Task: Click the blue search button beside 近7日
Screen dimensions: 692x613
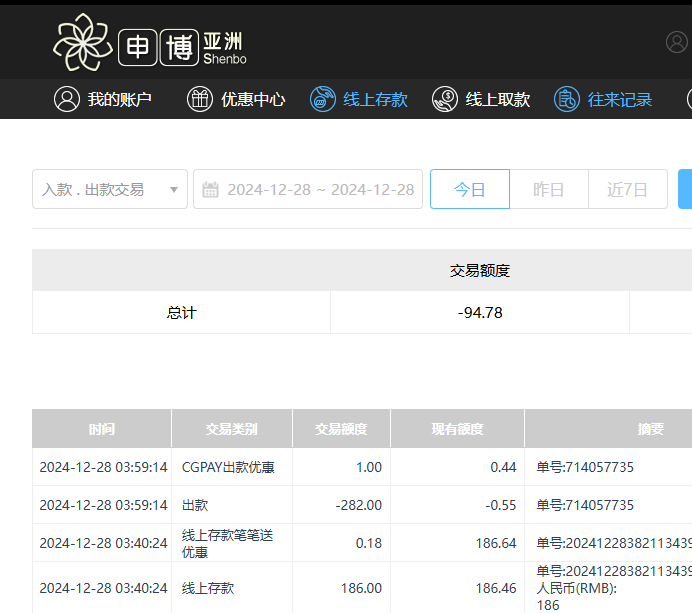Action: coord(685,189)
